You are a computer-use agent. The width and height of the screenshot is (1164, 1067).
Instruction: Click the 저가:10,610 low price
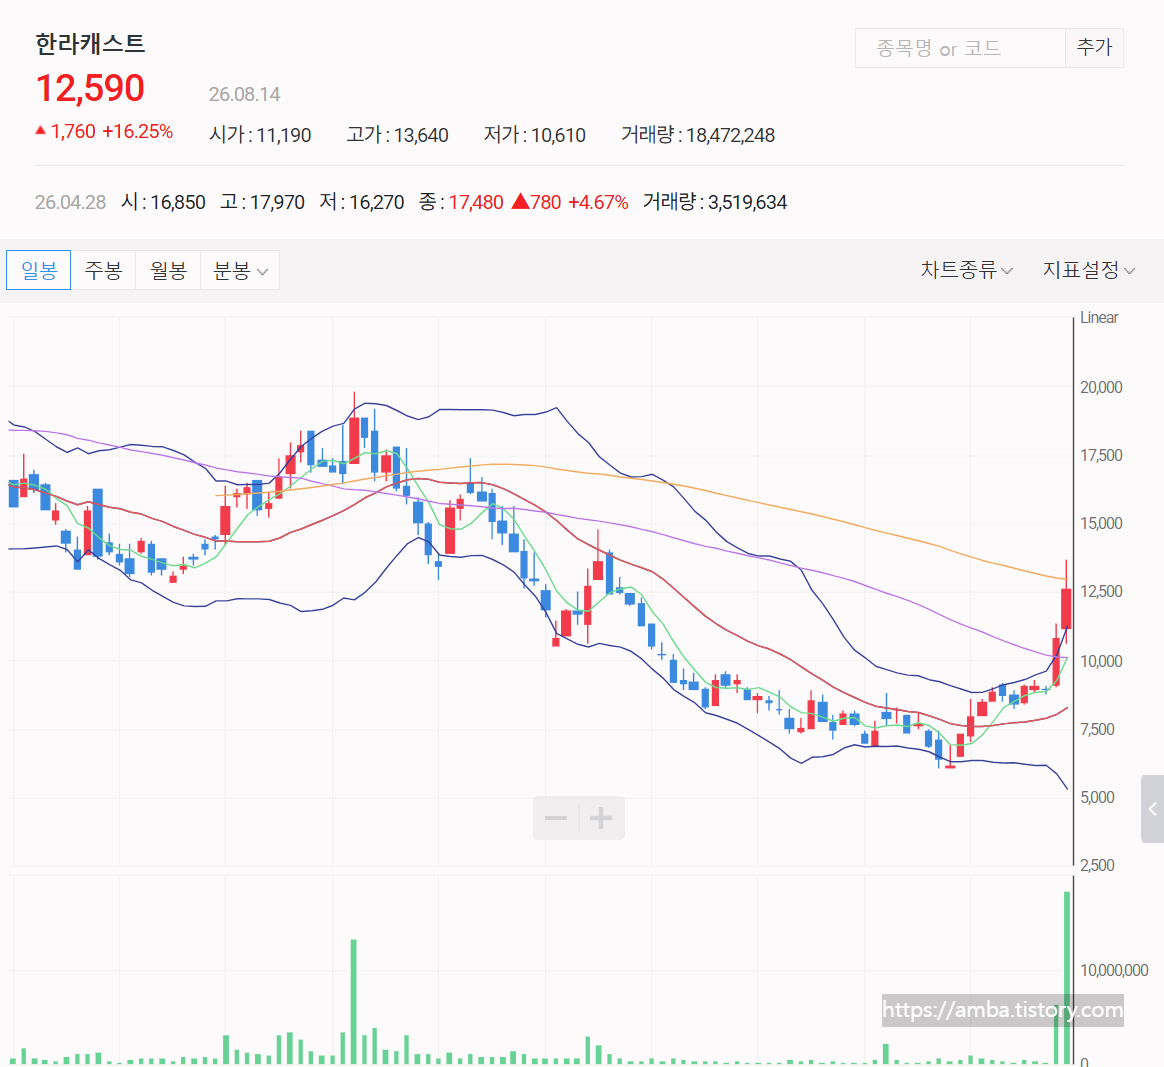[x=535, y=135]
